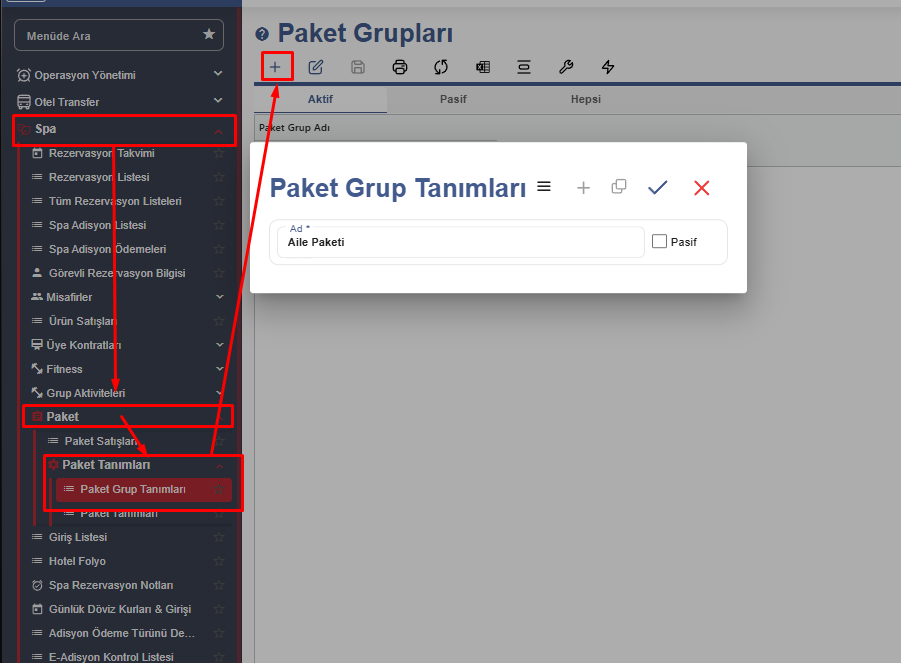Close the dialog with the red X
Viewport: 901px width, 663px height.
point(702,187)
